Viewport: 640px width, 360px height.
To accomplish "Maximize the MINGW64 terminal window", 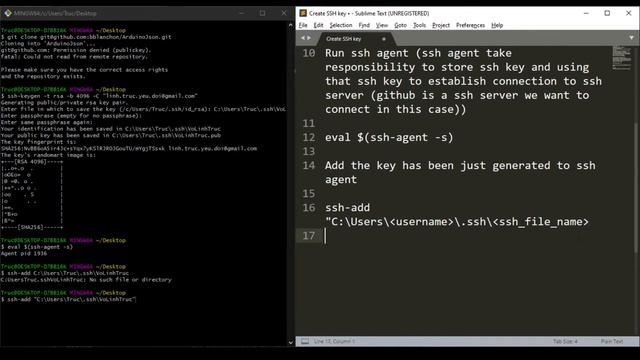I will point(262,13).
